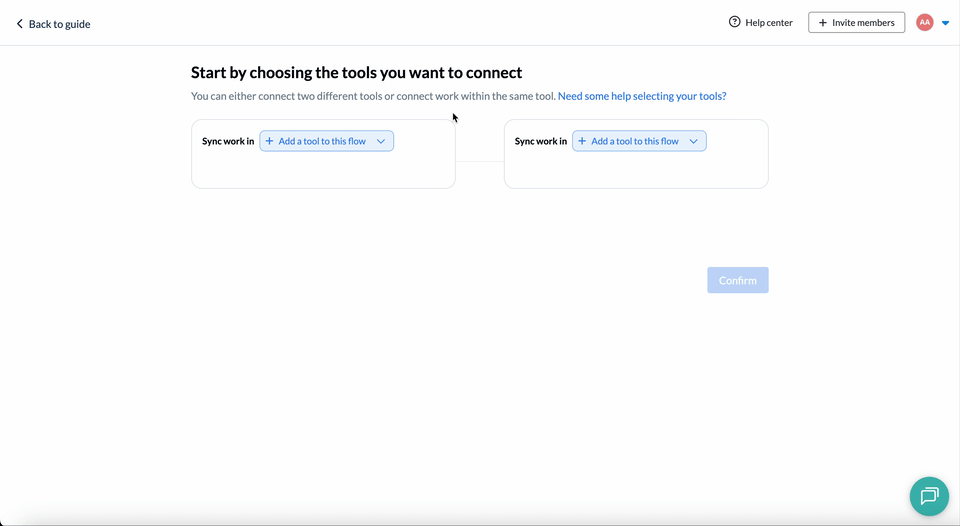
Task: Open the Help center label
Action: pyautogui.click(x=769, y=22)
